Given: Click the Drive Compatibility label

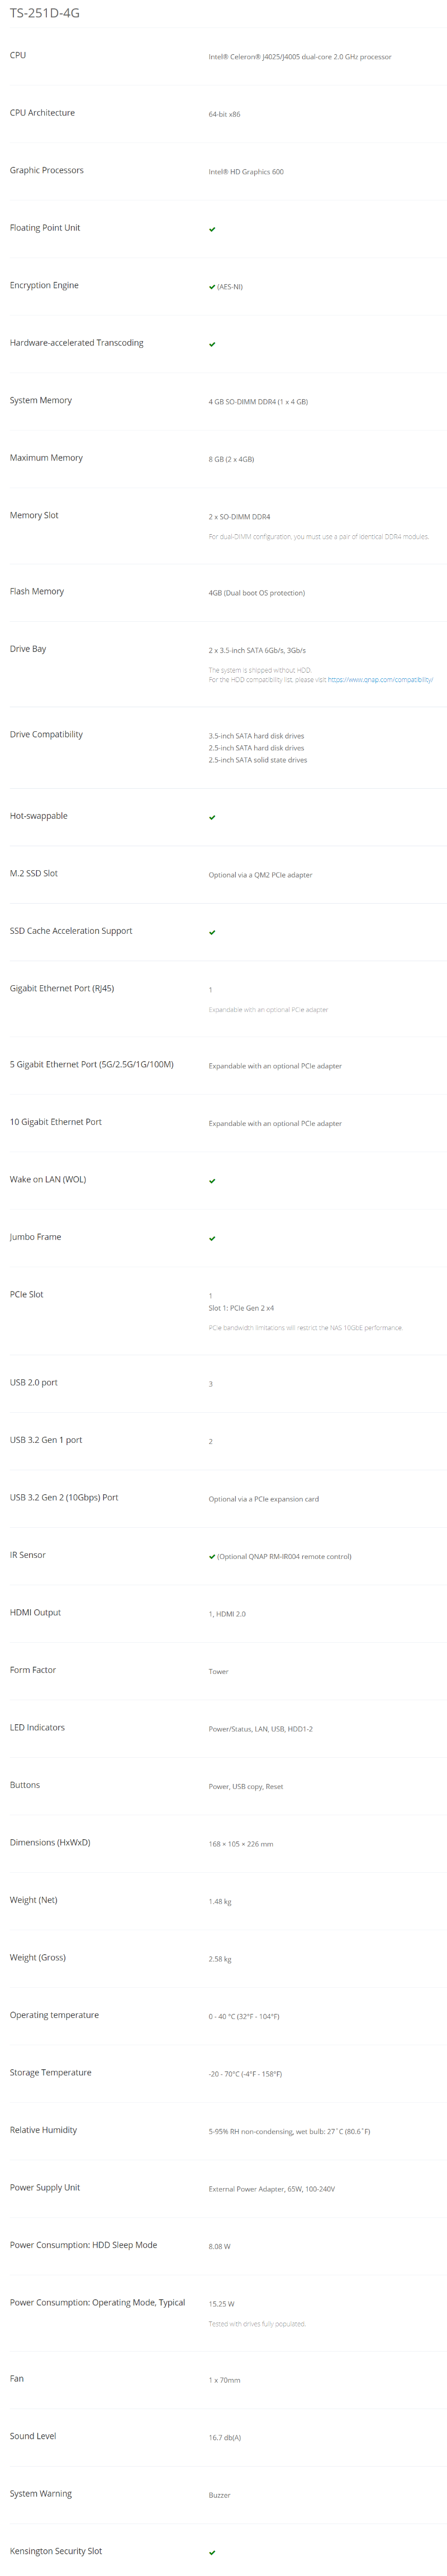Looking at the screenshot, I should (46, 734).
